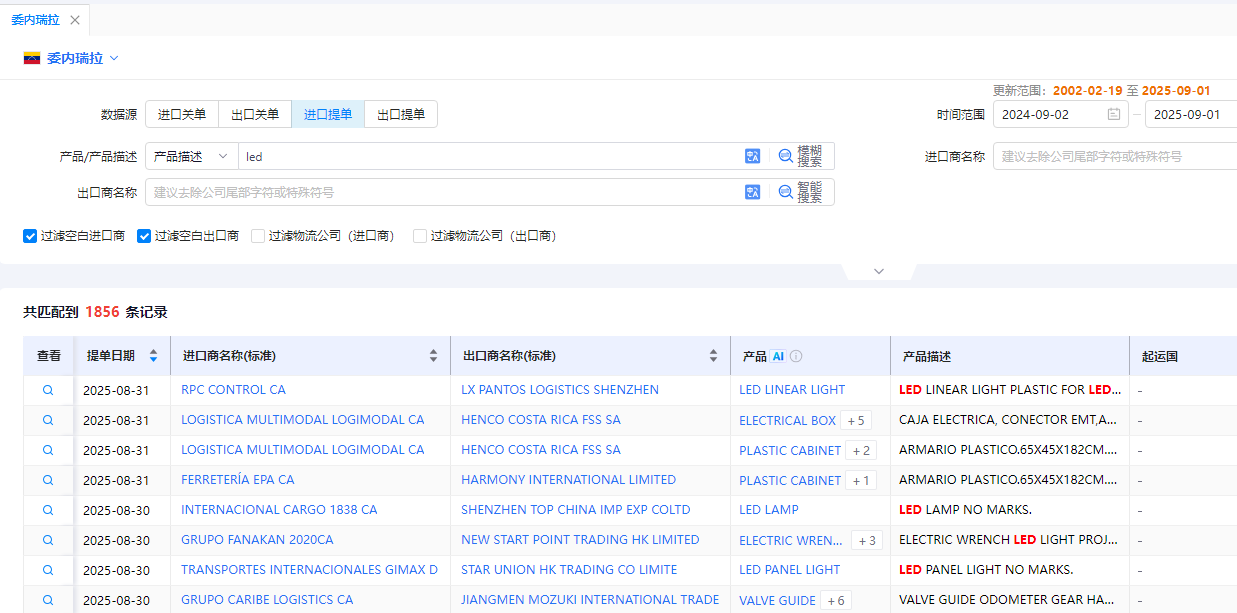Switch to the 进口关单 tab
Image resolution: width=1237 pixels, height=613 pixels.
[x=181, y=114]
